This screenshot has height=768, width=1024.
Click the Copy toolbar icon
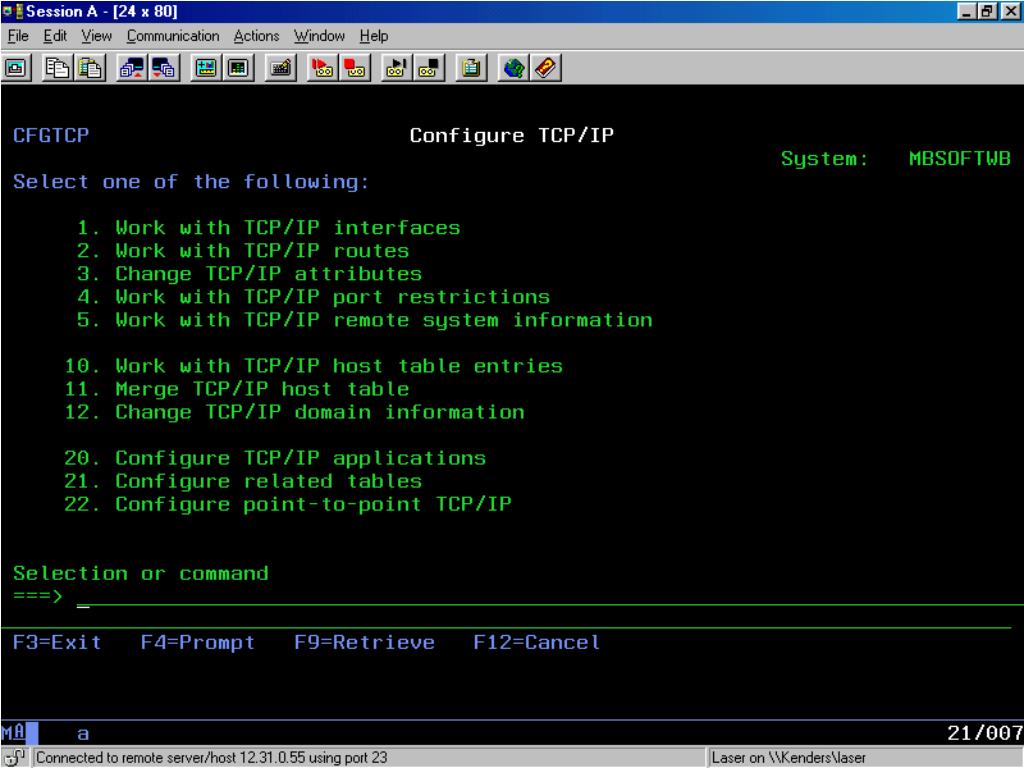[x=57, y=68]
